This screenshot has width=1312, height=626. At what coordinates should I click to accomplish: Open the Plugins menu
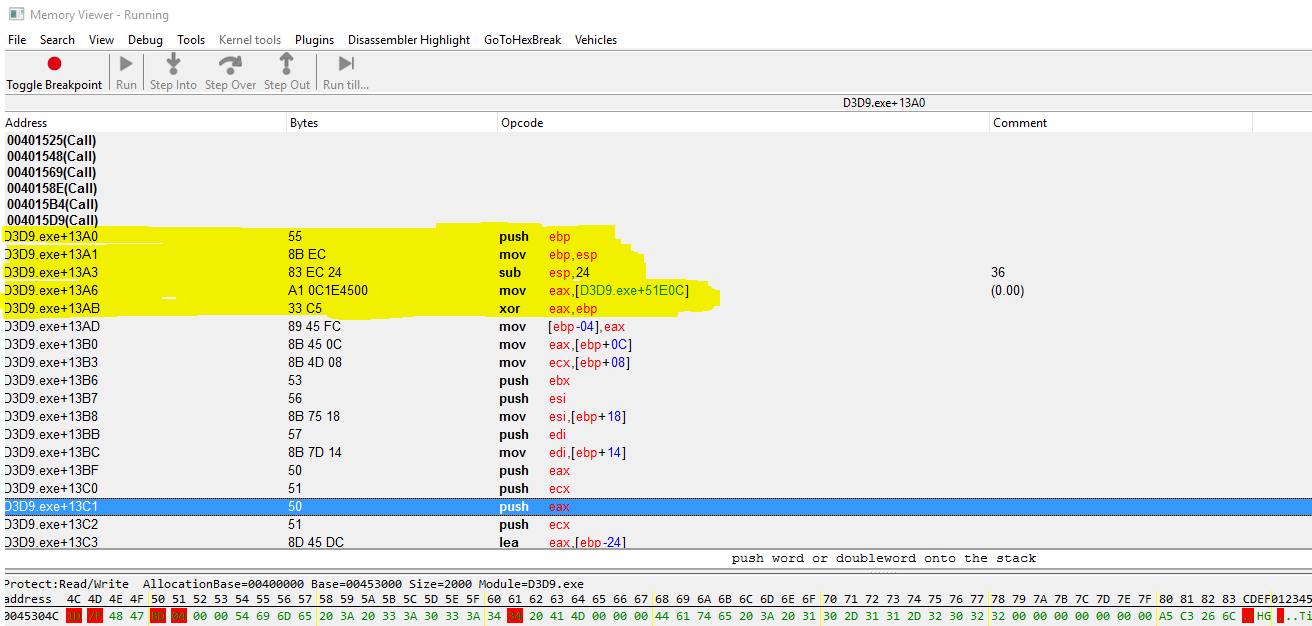click(x=314, y=40)
